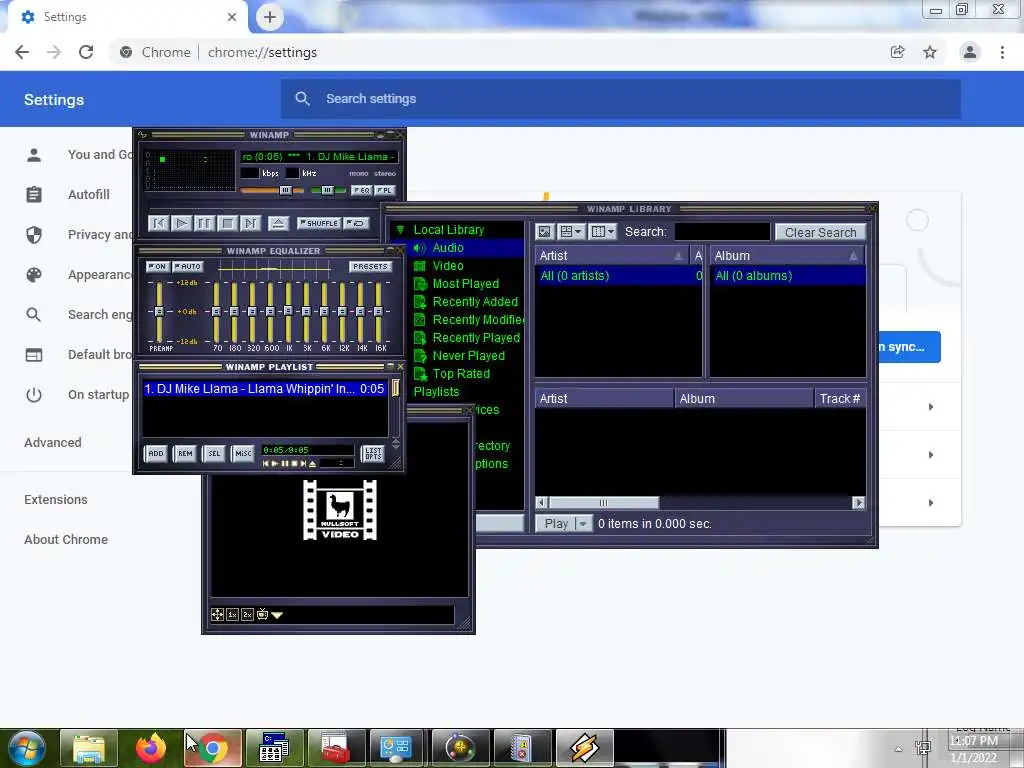
Task: Click Chrome bookmark star icon
Action: click(x=930, y=52)
